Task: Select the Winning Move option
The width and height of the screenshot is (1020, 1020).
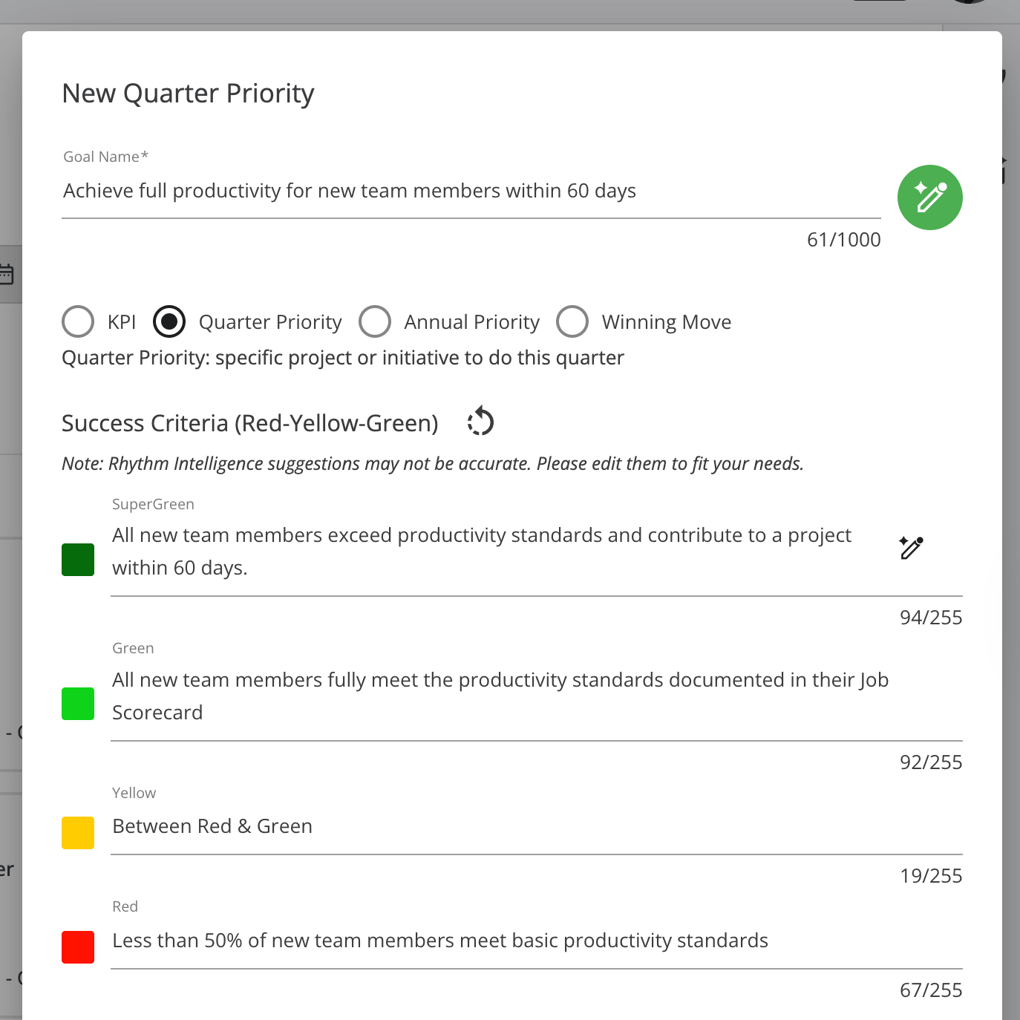Action: [572, 321]
